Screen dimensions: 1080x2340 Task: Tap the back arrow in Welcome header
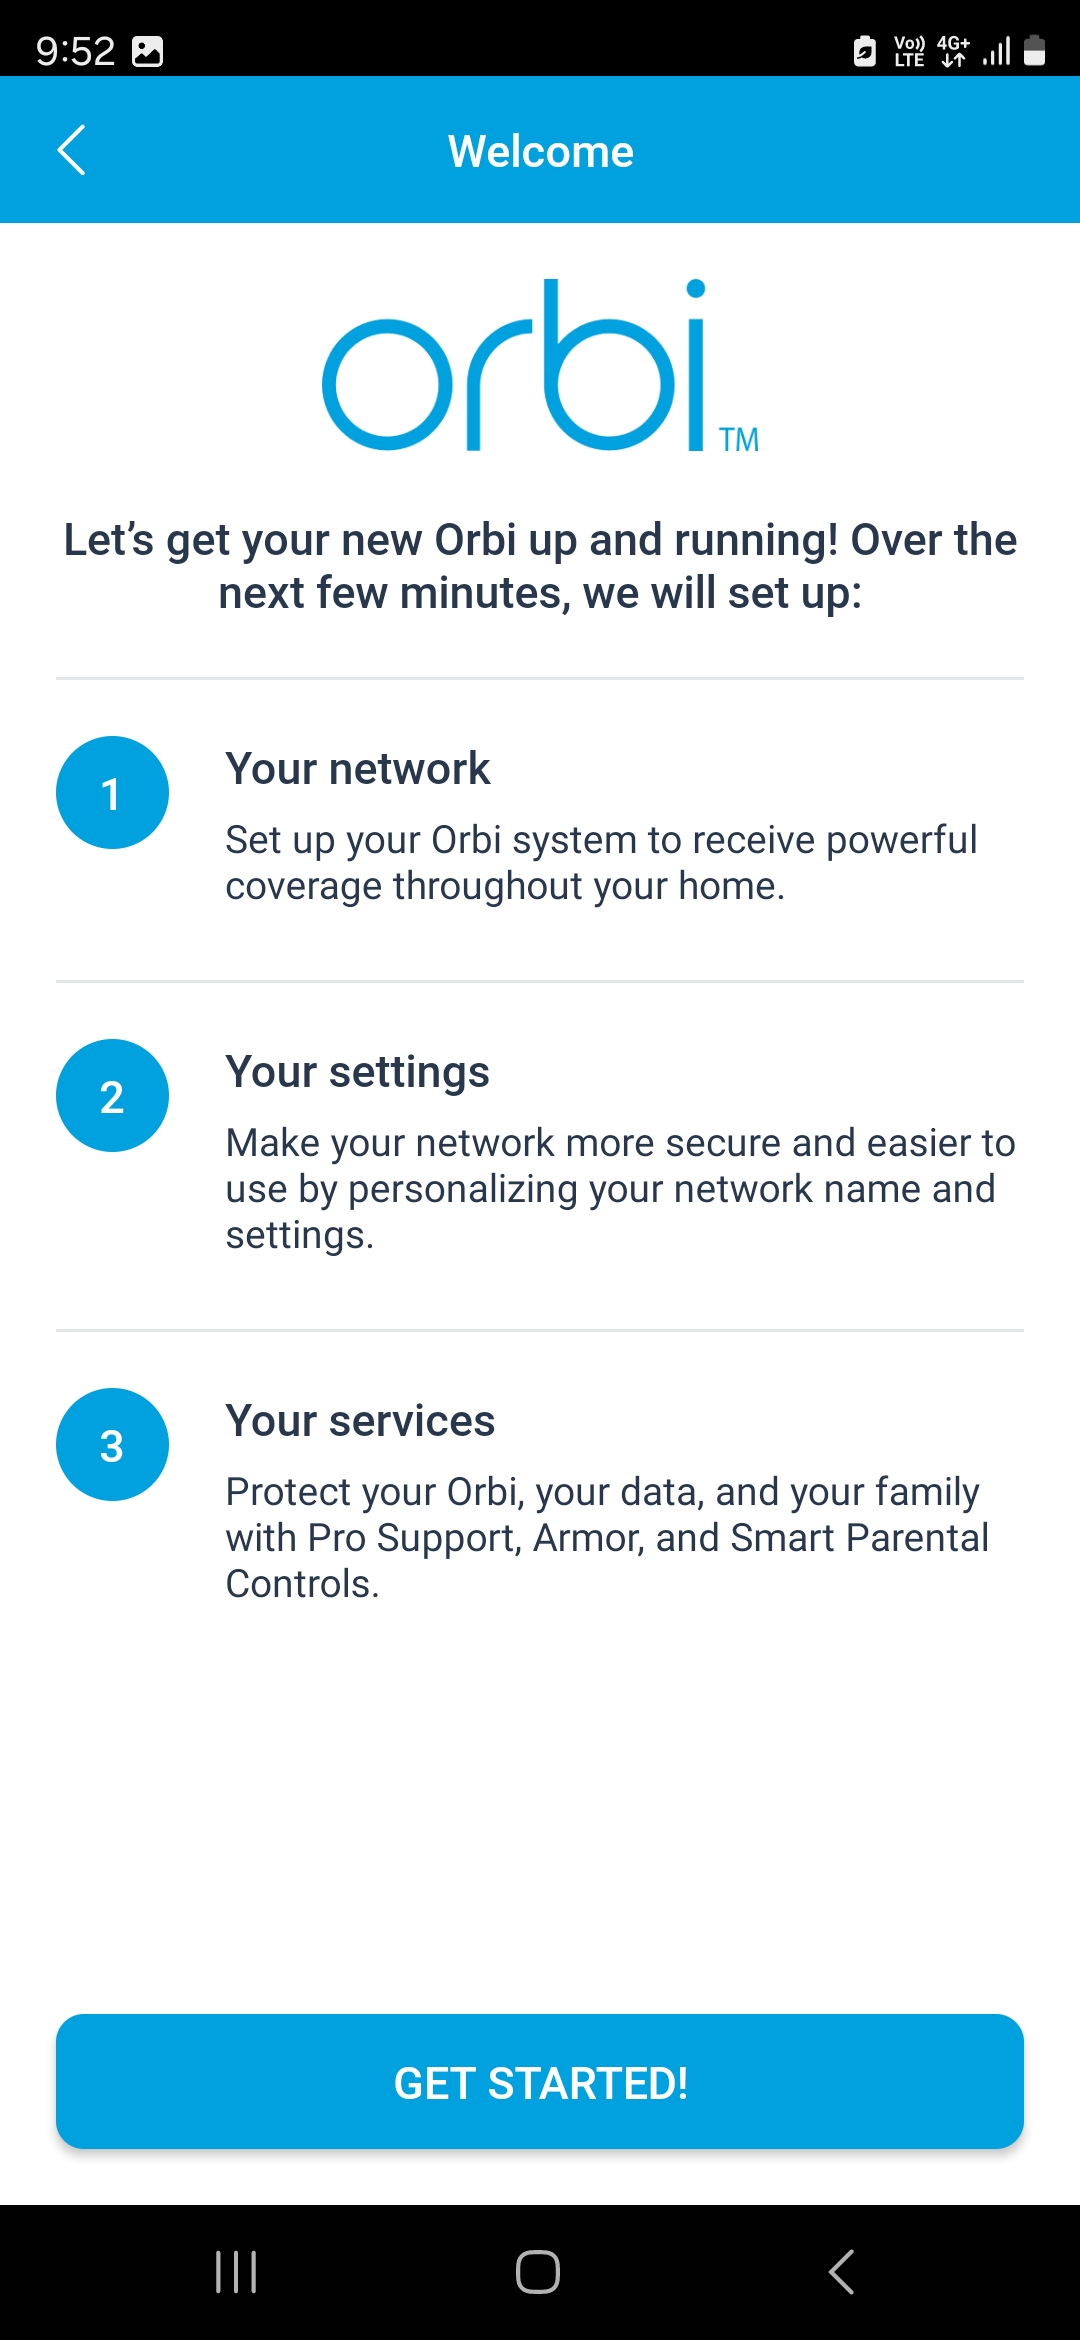(x=71, y=150)
